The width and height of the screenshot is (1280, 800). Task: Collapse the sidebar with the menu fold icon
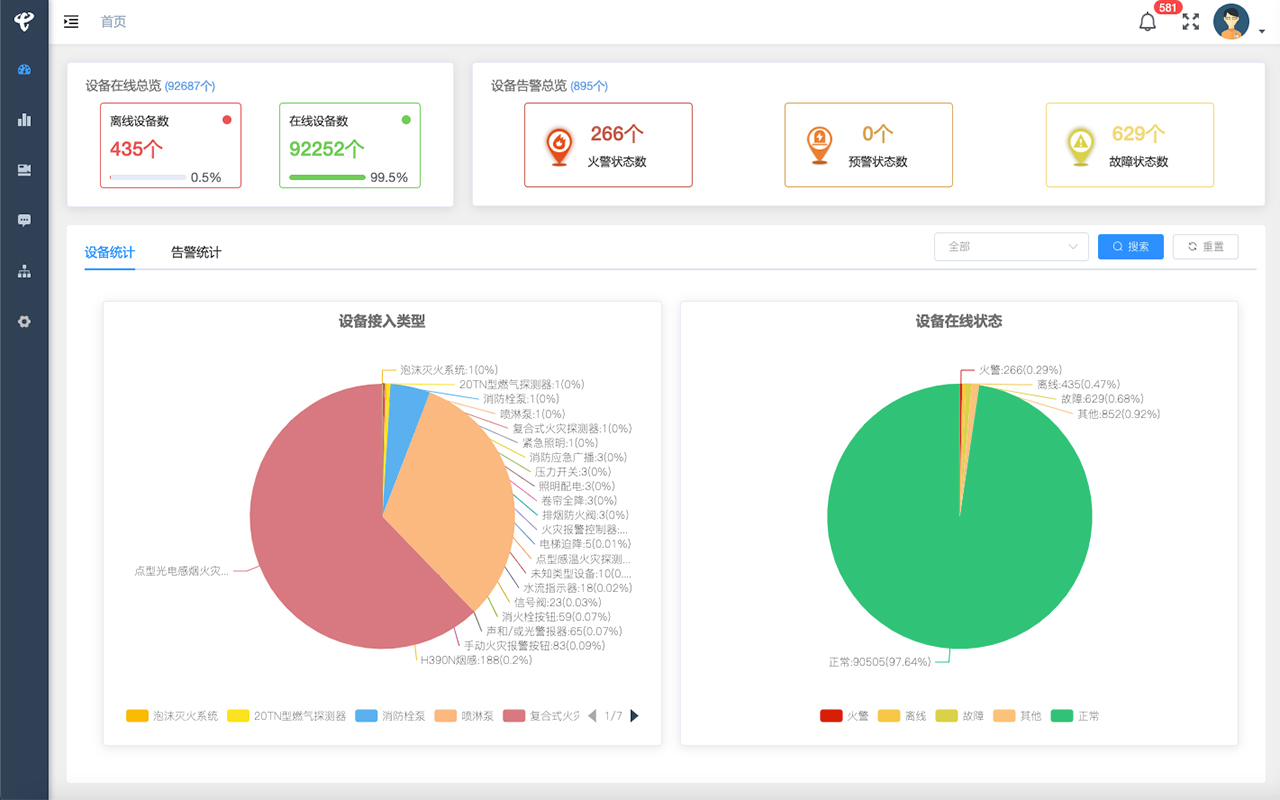71,21
